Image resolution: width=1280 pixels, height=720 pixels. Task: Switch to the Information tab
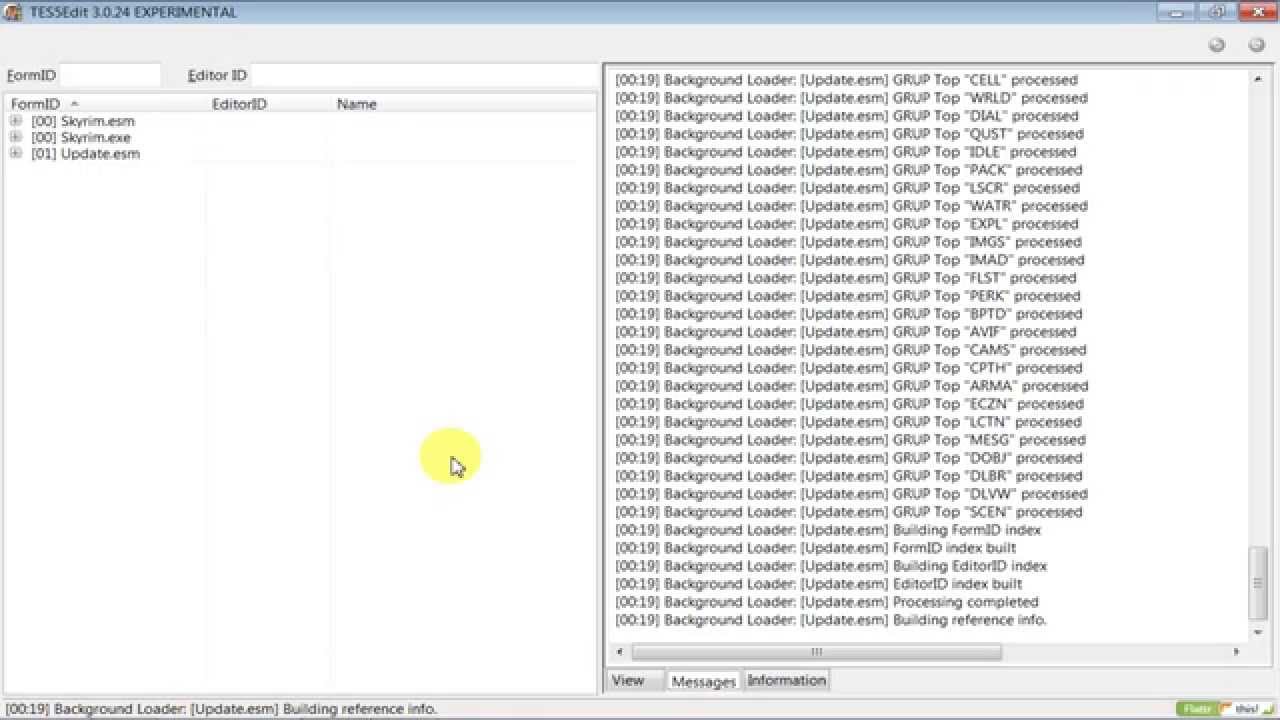(x=787, y=680)
